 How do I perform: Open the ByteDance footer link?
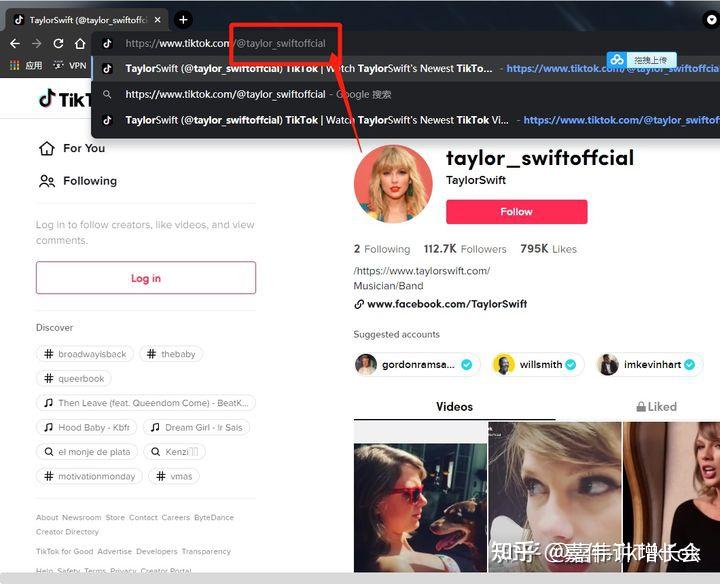pyautogui.click(x=214, y=517)
